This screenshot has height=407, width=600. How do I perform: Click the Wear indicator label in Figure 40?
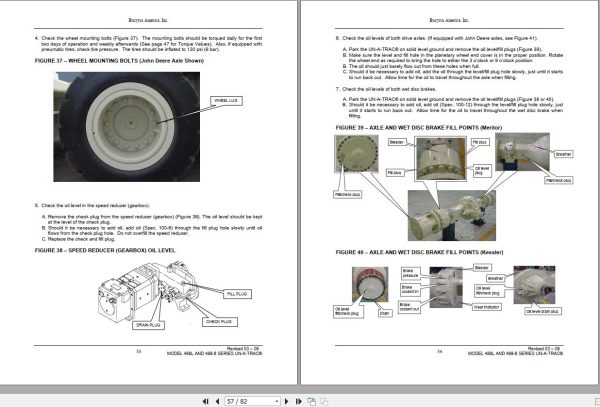[486, 307]
